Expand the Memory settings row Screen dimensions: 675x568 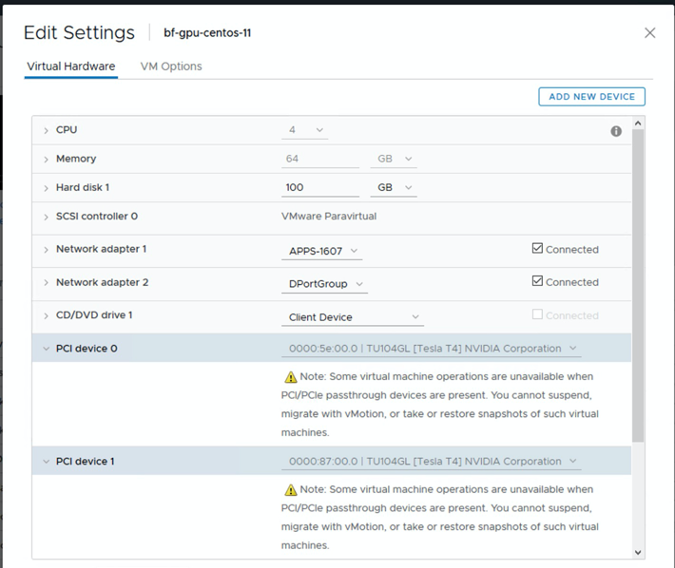(46, 159)
